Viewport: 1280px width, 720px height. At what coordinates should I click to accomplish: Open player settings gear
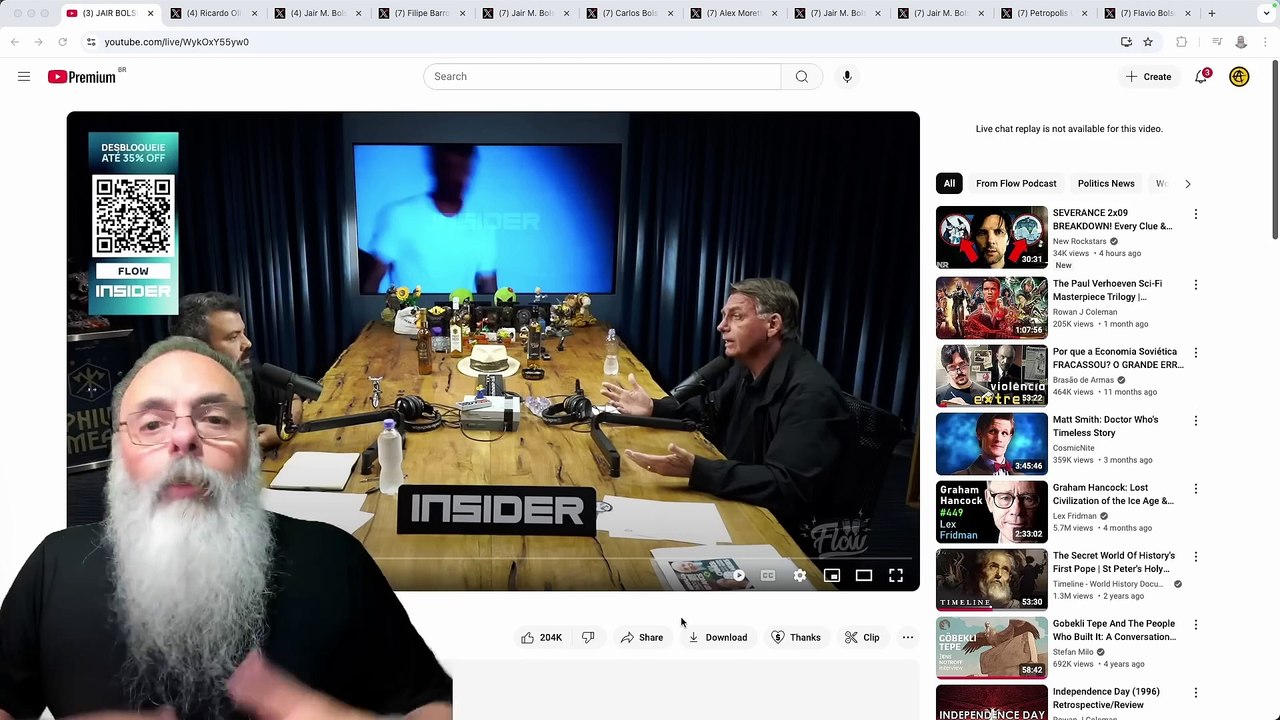[x=800, y=576]
